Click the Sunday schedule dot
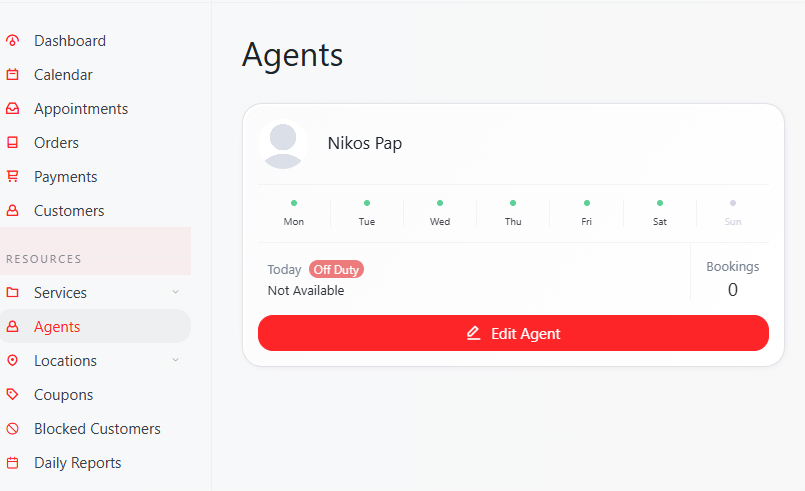 point(733,203)
